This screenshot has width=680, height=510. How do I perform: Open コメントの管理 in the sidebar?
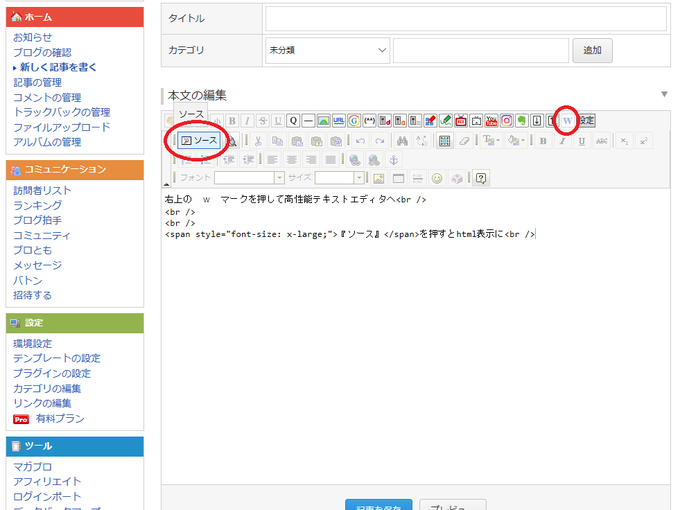47,98
